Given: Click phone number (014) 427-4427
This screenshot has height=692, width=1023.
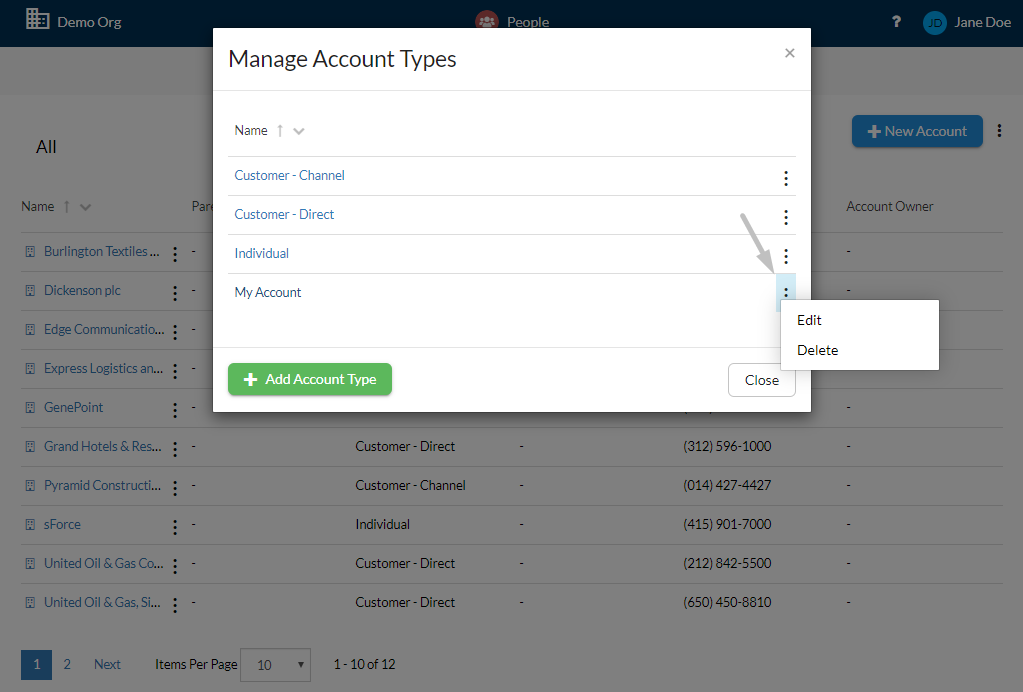Looking at the screenshot, I should 727,486.
